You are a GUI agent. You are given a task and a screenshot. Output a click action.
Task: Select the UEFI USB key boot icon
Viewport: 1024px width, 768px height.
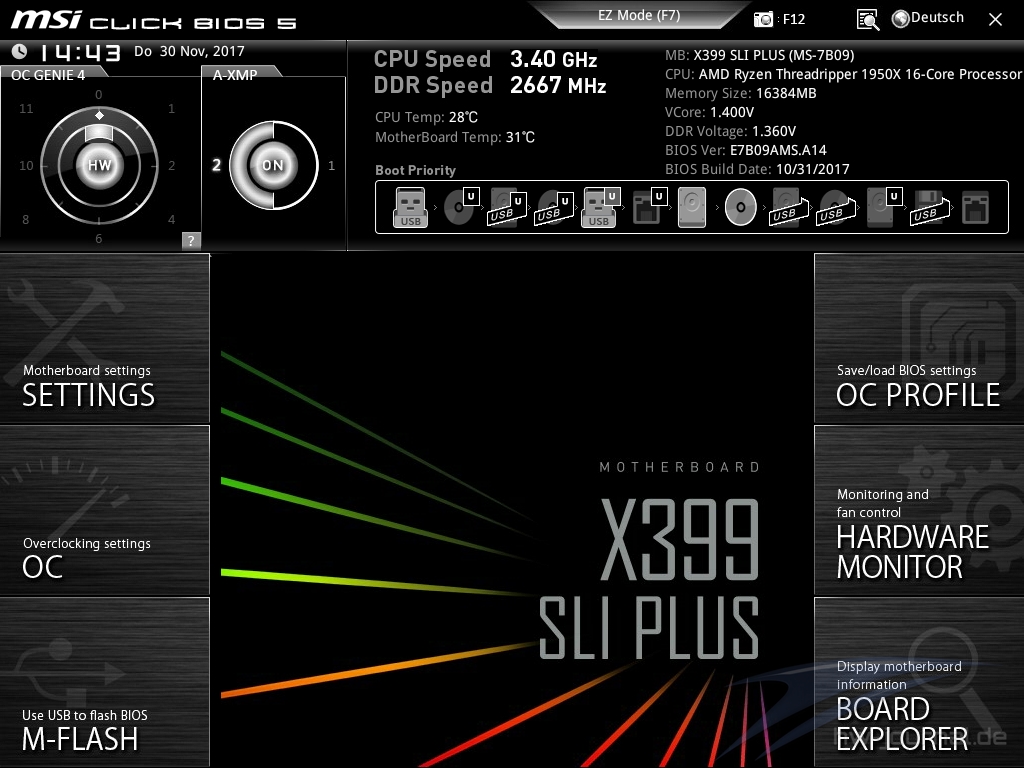[600, 208]
